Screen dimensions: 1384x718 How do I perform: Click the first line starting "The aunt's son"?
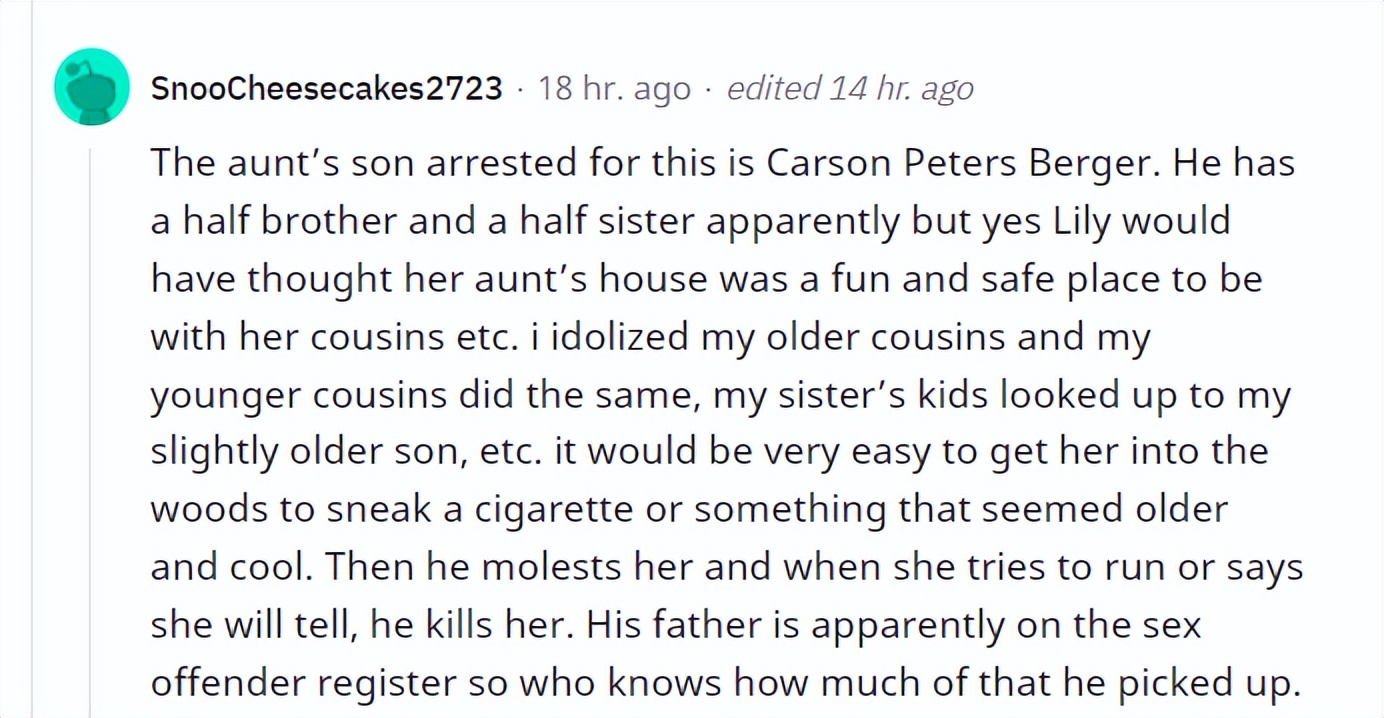[723, 163]
